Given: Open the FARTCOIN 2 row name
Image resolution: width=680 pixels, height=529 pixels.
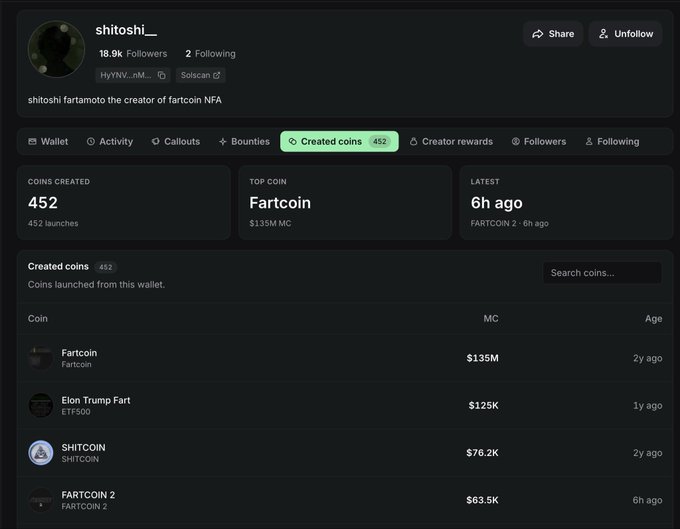Looking at the screenshot, I should tap(88, 495).
